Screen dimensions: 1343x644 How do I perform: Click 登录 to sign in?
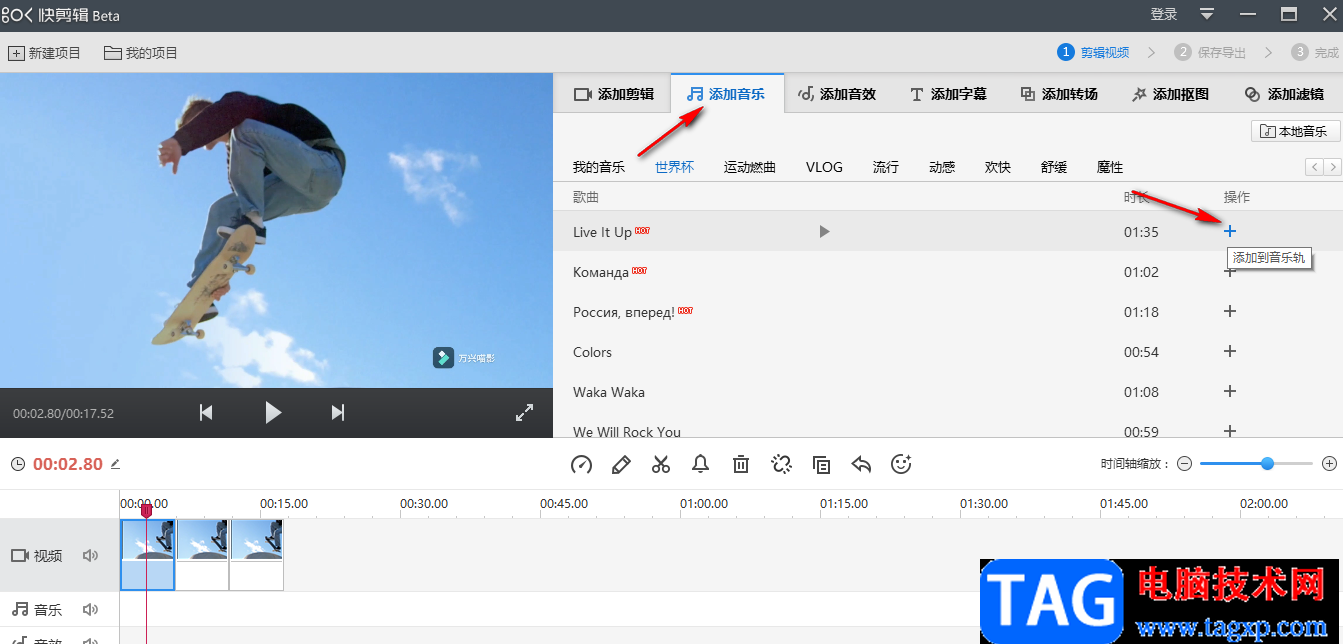[1164, 14]
